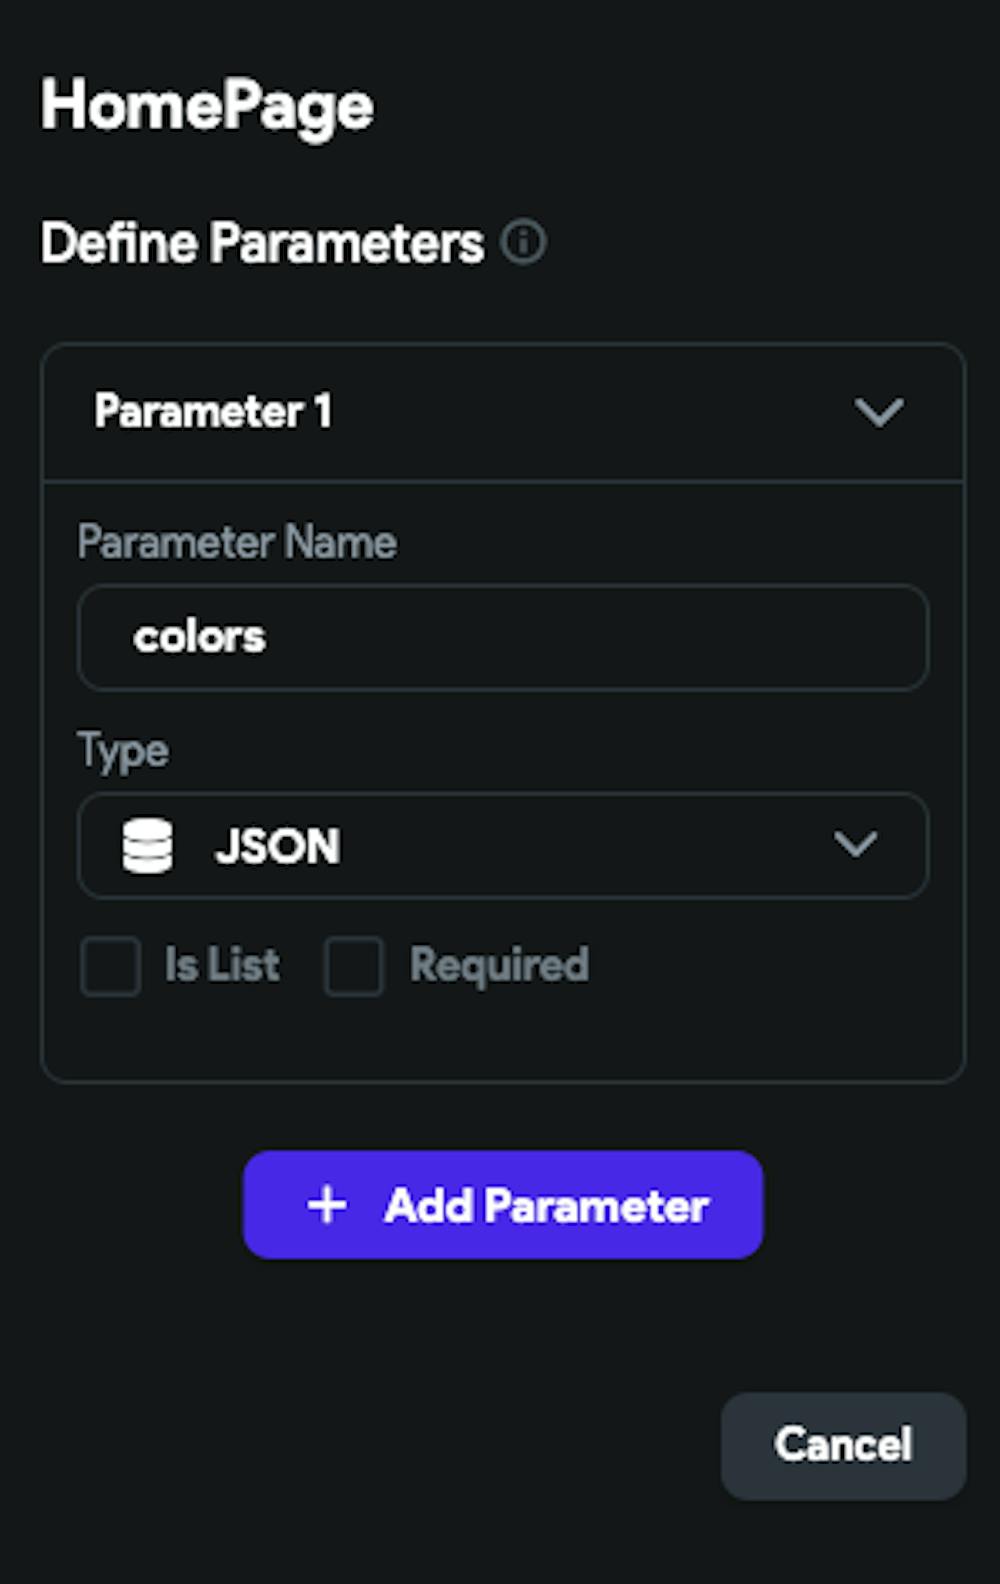
Task: Click the Parameter Name label
Action: [x=237, y=542]
